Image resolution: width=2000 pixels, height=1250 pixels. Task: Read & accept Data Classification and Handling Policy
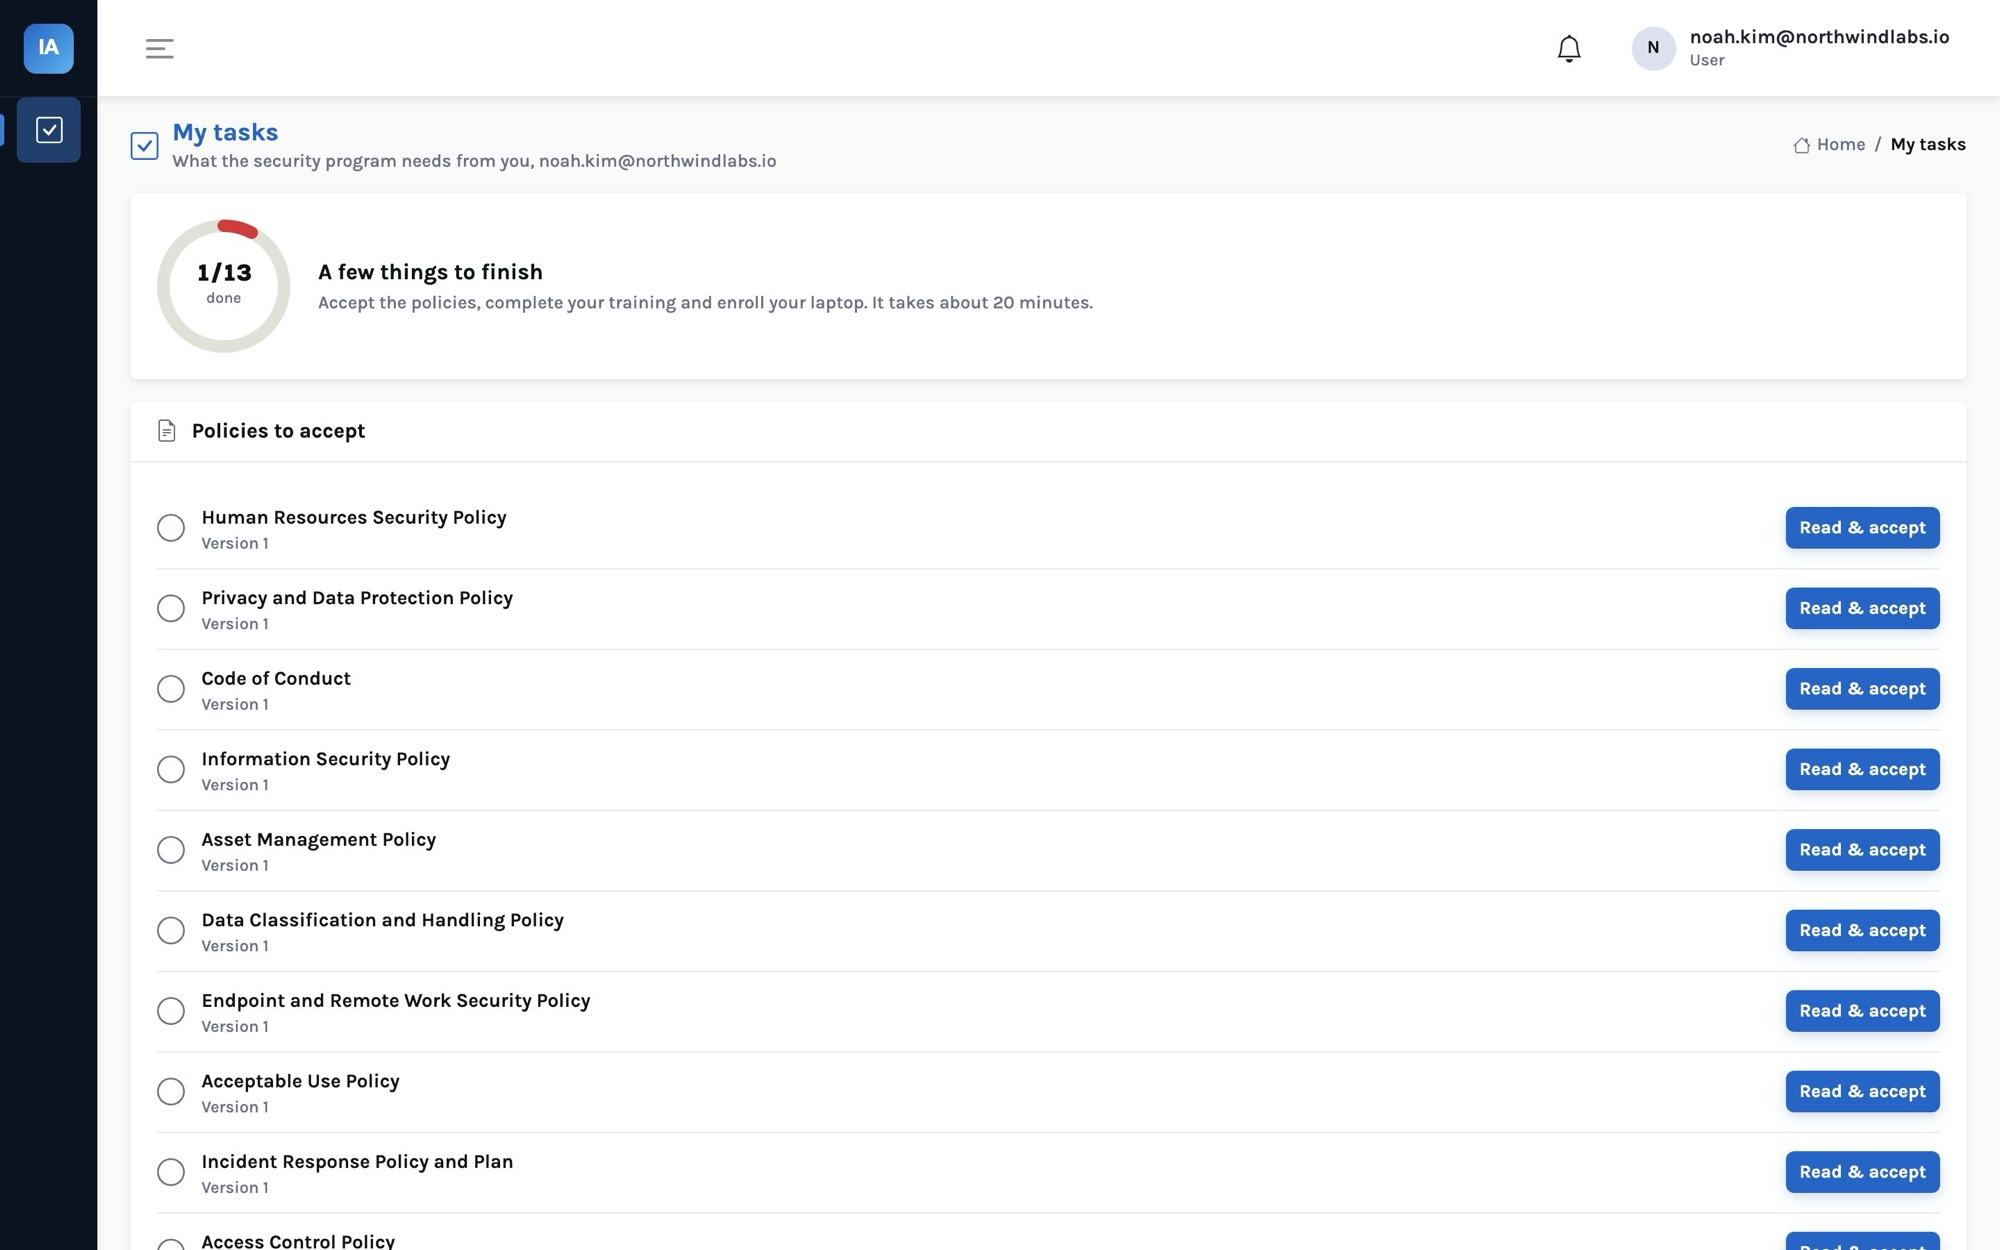[x=1862, y=930]
